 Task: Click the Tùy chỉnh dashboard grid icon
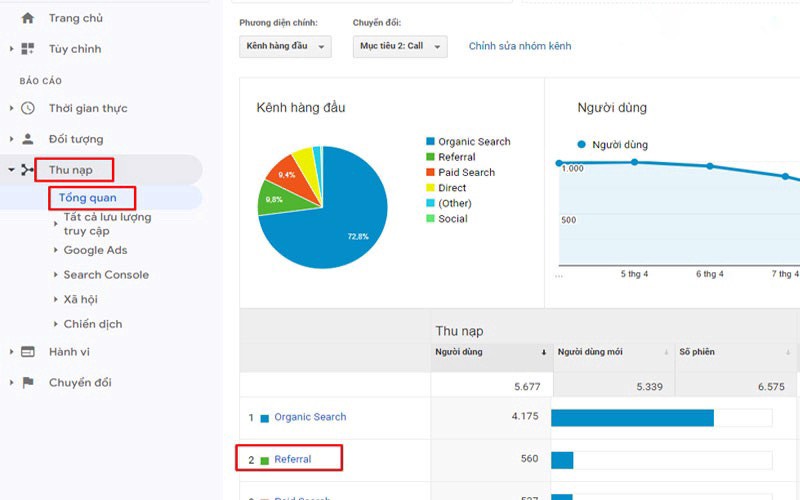coord(28,49)
